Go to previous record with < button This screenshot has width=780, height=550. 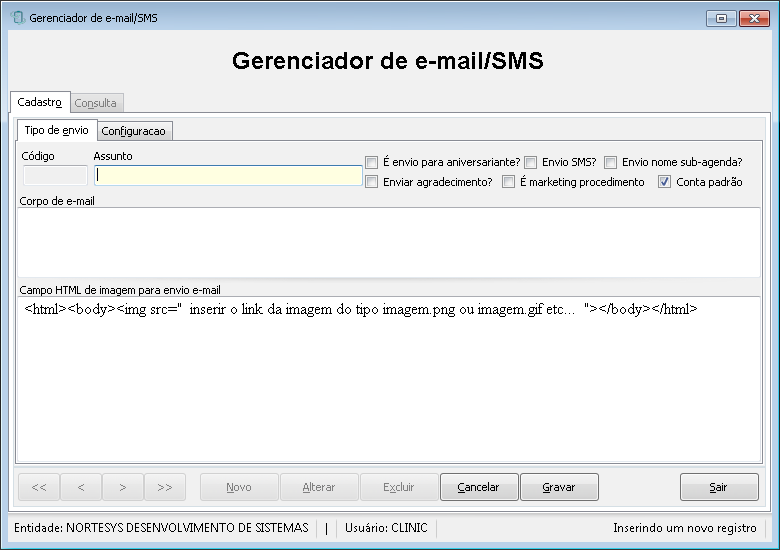tap(81, 487)
